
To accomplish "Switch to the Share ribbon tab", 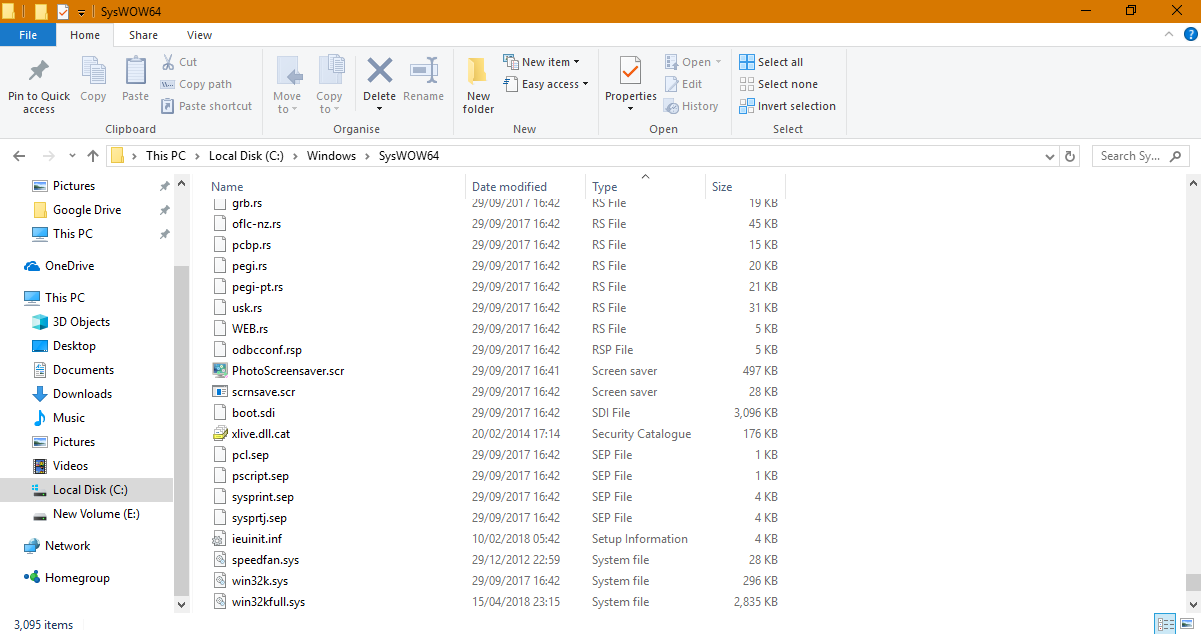I will pos(143,35).
